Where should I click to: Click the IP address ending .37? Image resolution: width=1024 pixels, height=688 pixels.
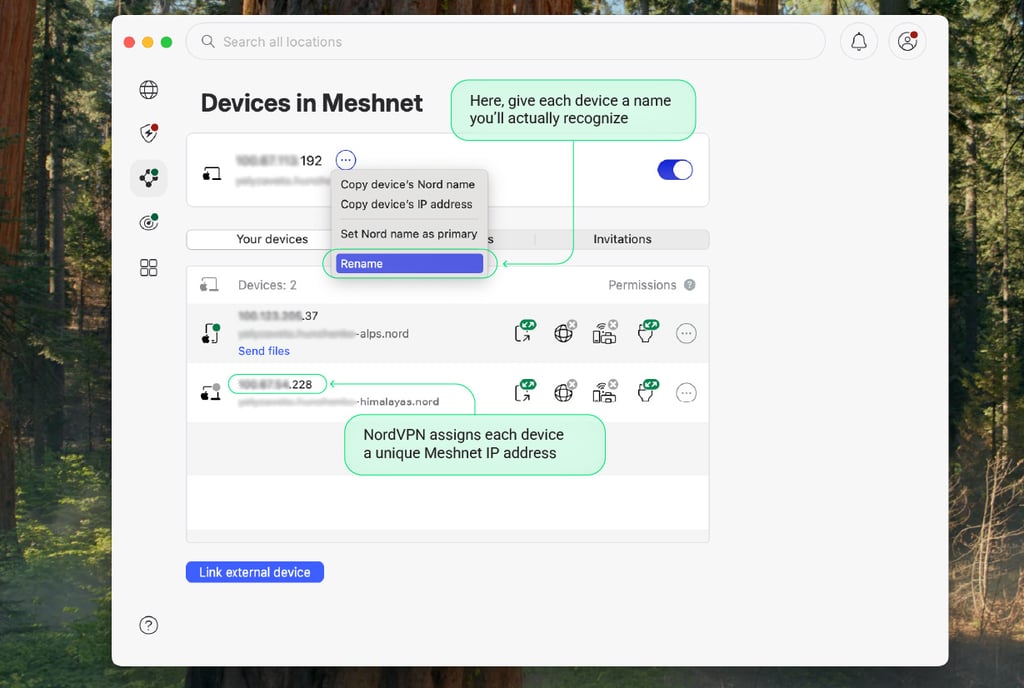tap(278, 316)
